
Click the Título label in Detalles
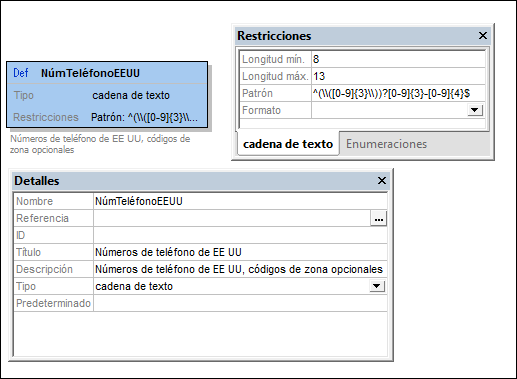(x=28, y=252)
